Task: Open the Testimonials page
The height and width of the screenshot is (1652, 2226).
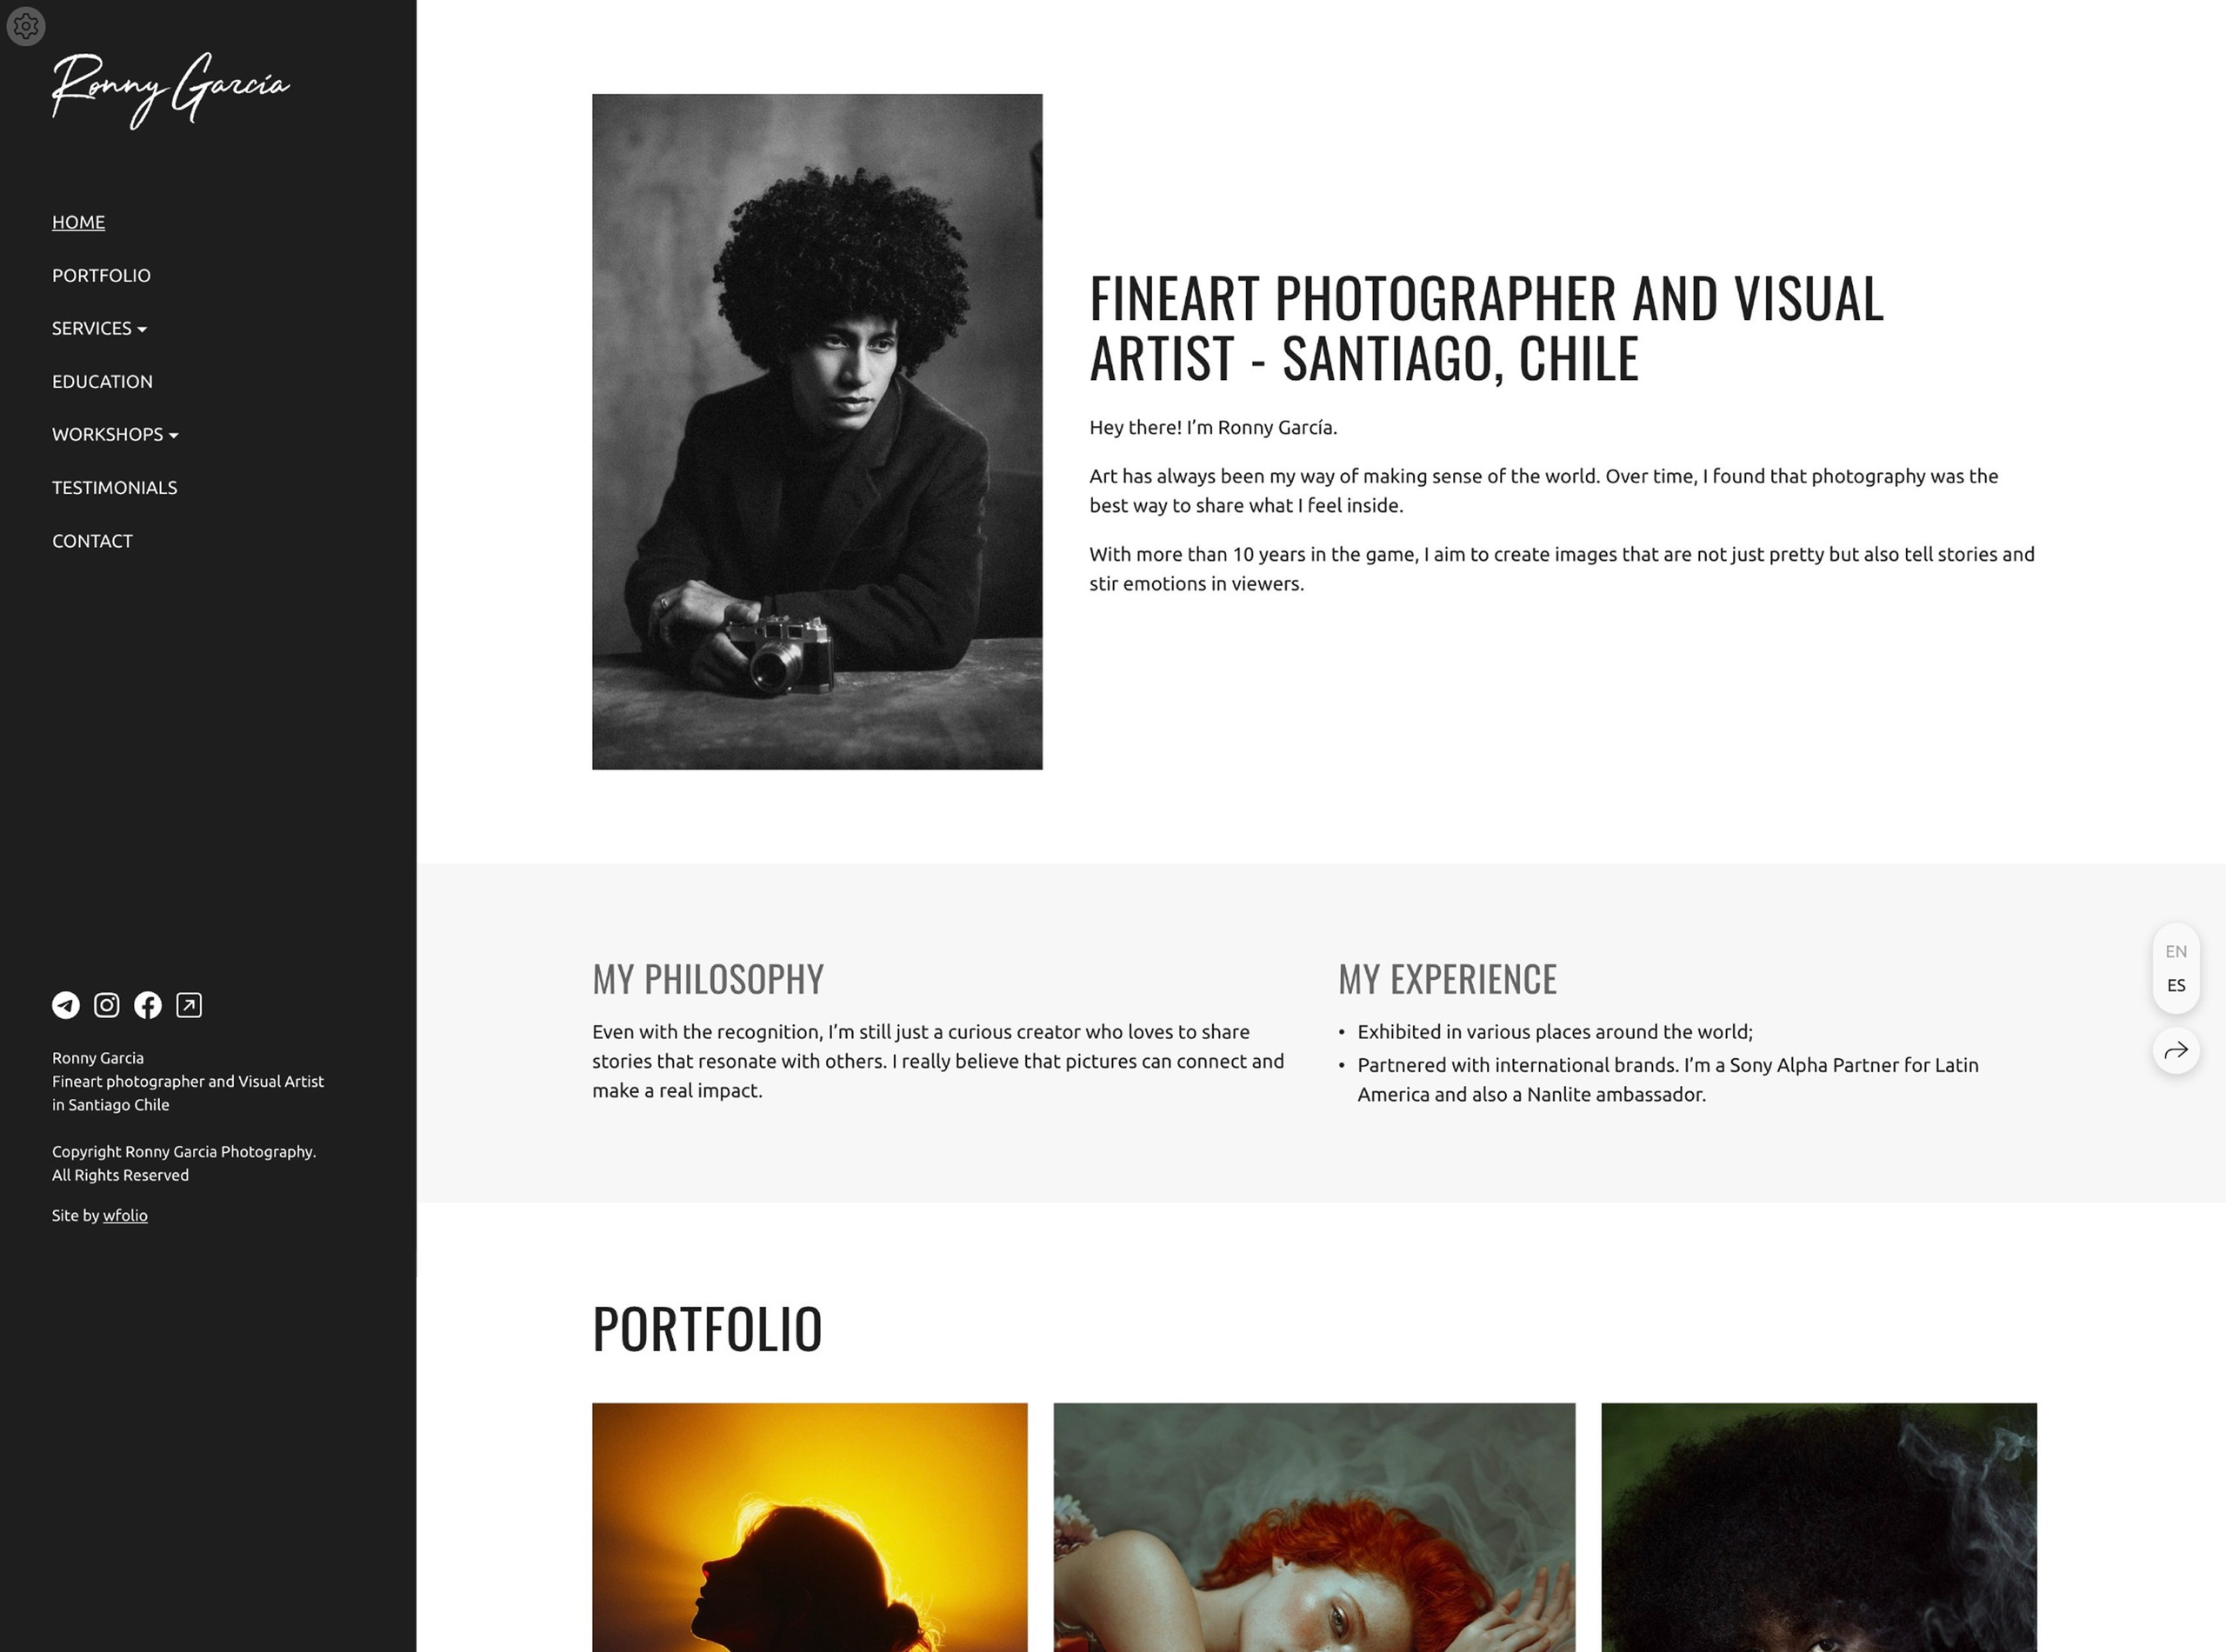Action: [115, 487]
